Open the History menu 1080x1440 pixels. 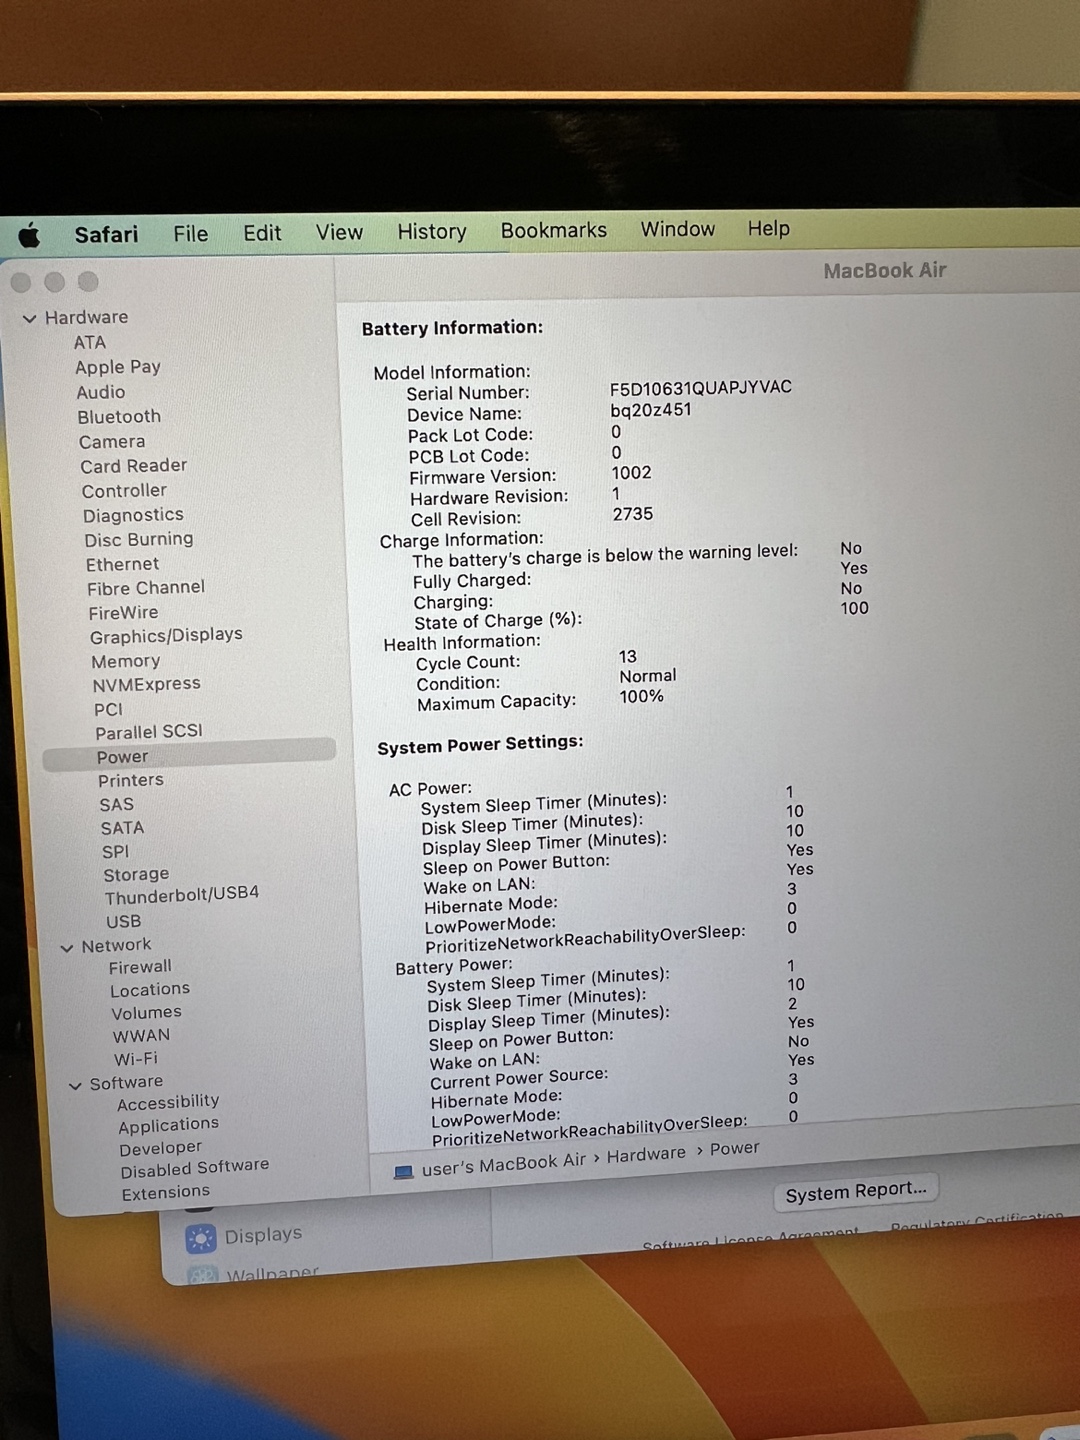(x=432, y=231)
